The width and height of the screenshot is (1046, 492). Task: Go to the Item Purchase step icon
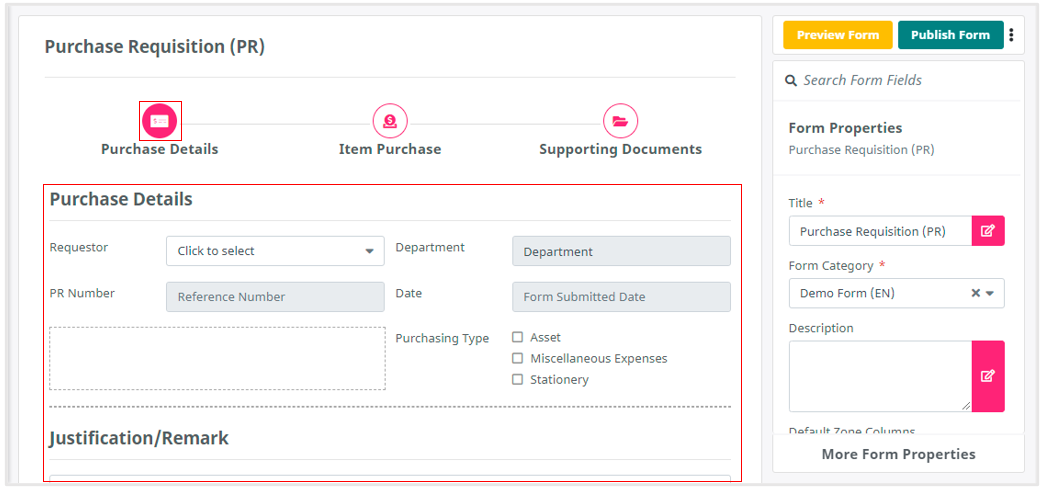tap(390, 121)
